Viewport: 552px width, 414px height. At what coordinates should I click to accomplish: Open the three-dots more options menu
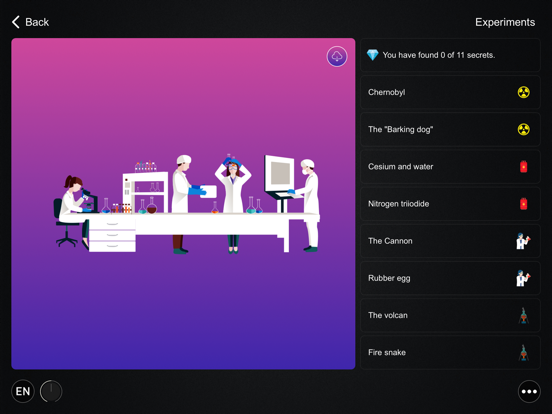click(x=529, y=391)
